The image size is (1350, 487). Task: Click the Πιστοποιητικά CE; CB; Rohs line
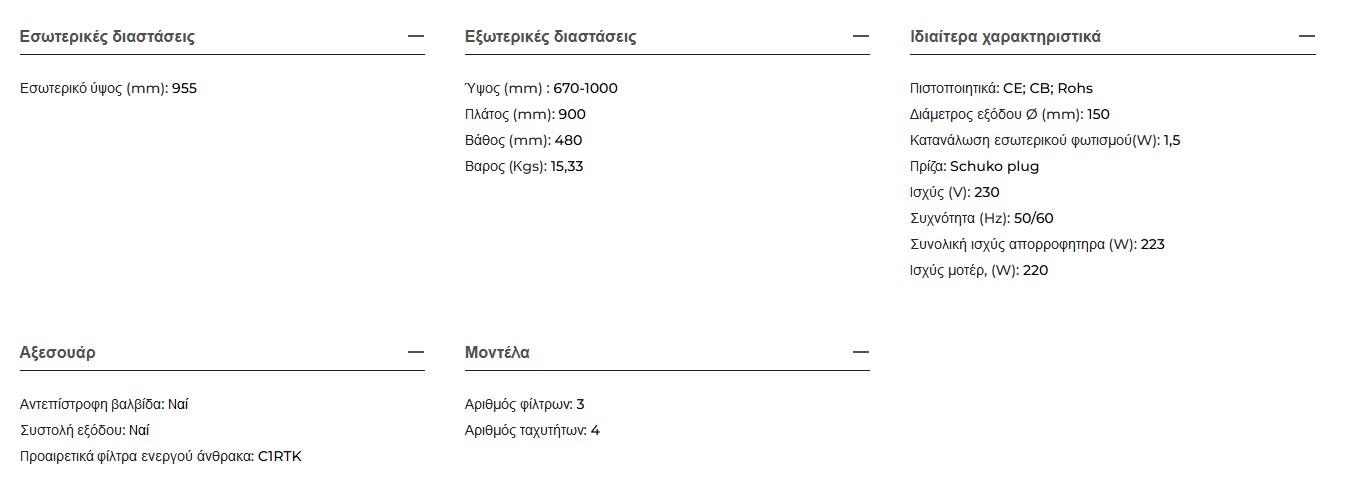click(1001, 88)
